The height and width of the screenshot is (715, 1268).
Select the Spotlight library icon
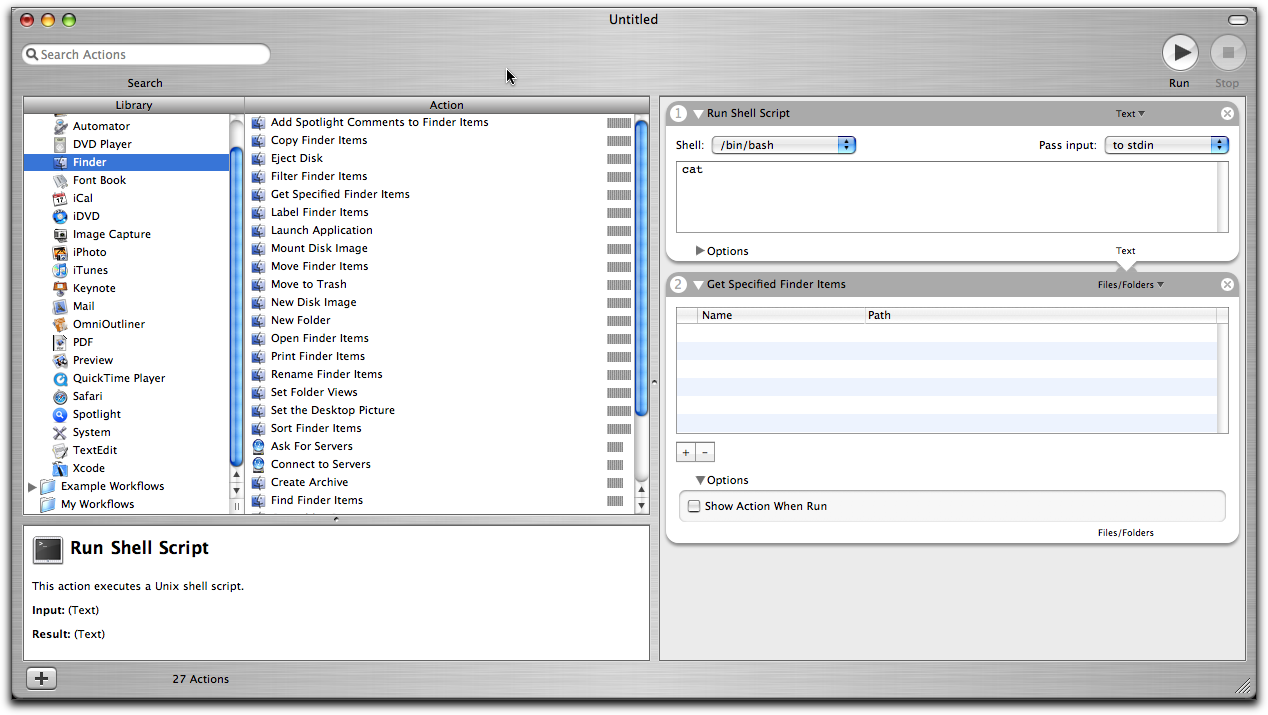(60, 414)
